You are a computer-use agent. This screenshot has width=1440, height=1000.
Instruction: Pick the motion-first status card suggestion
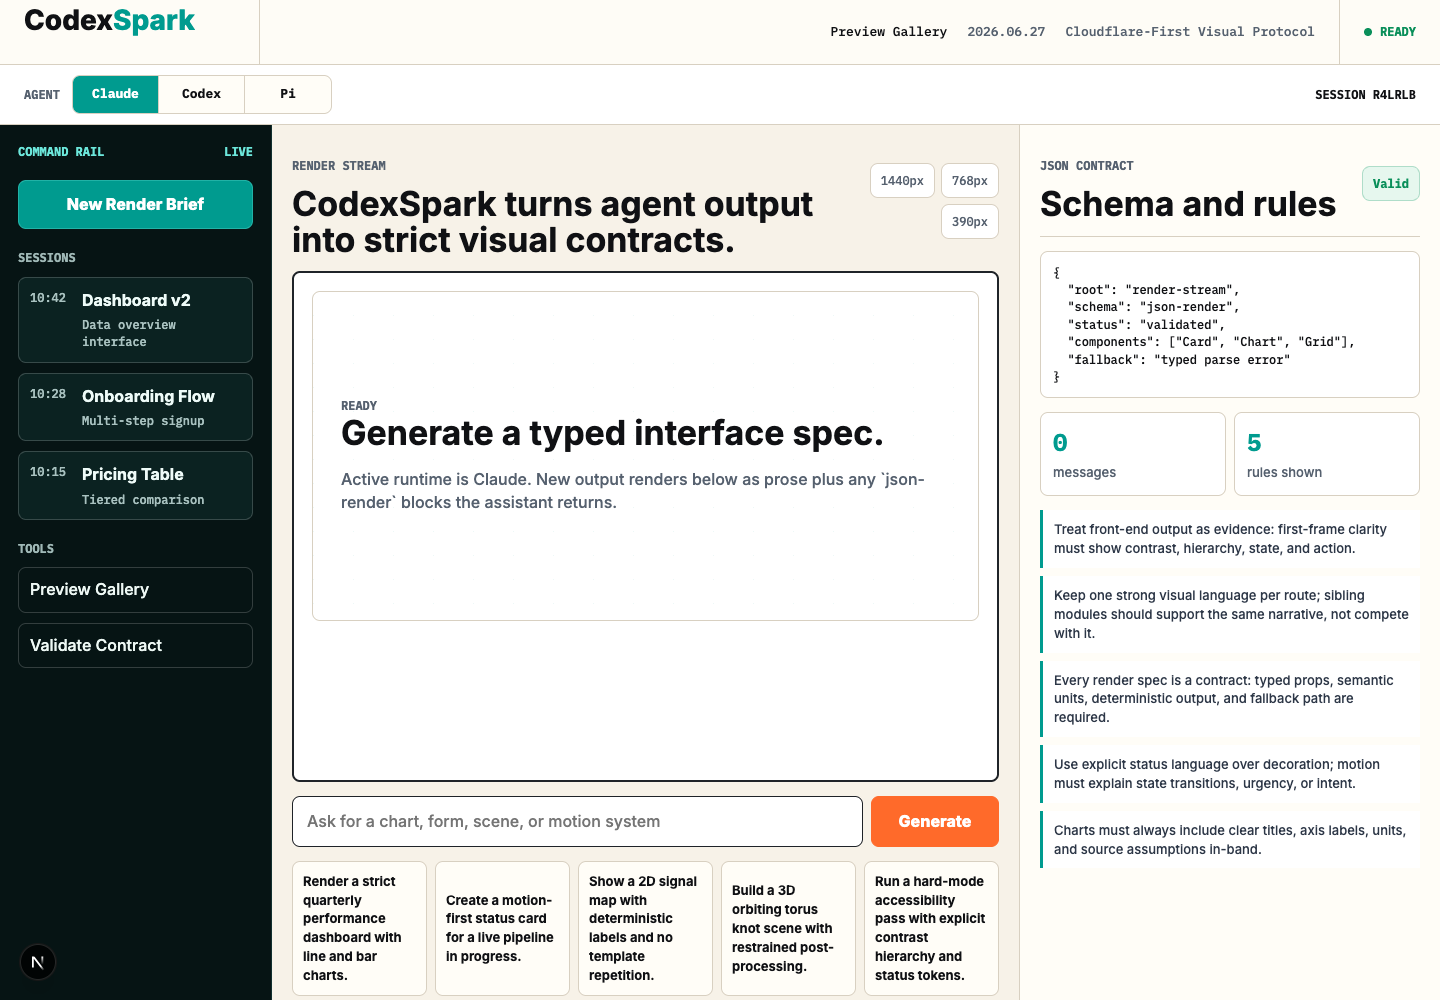(502, 928)
